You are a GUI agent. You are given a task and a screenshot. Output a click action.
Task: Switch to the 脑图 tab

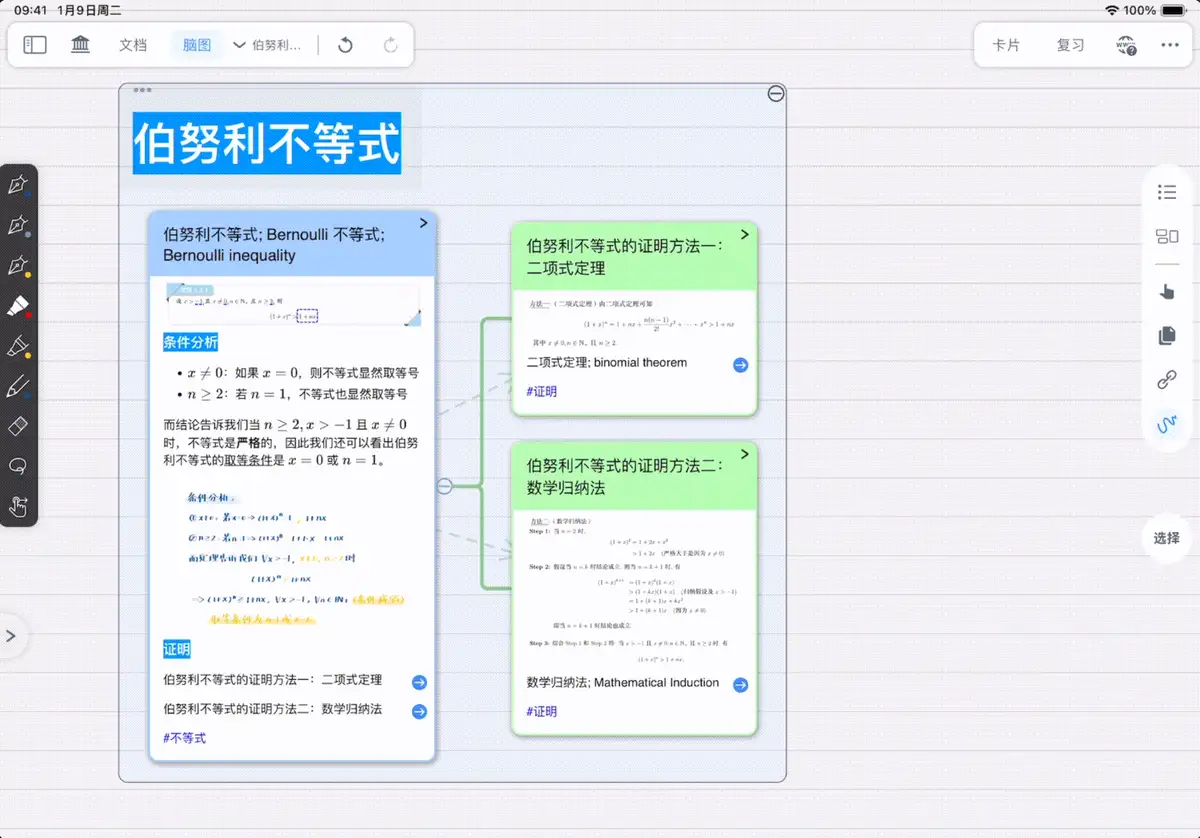(197, 45)
